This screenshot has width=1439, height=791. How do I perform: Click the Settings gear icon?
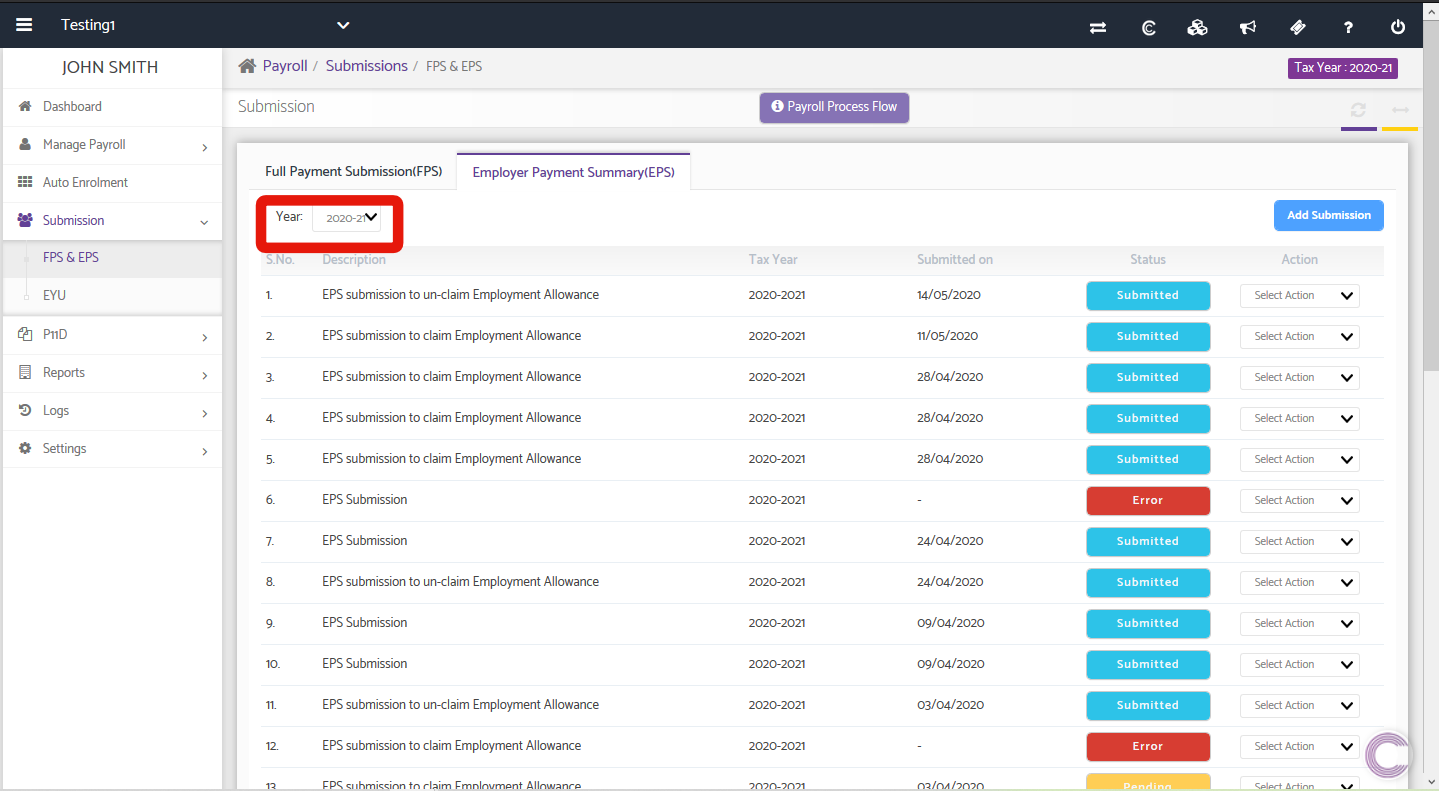[x=25, y=448]
